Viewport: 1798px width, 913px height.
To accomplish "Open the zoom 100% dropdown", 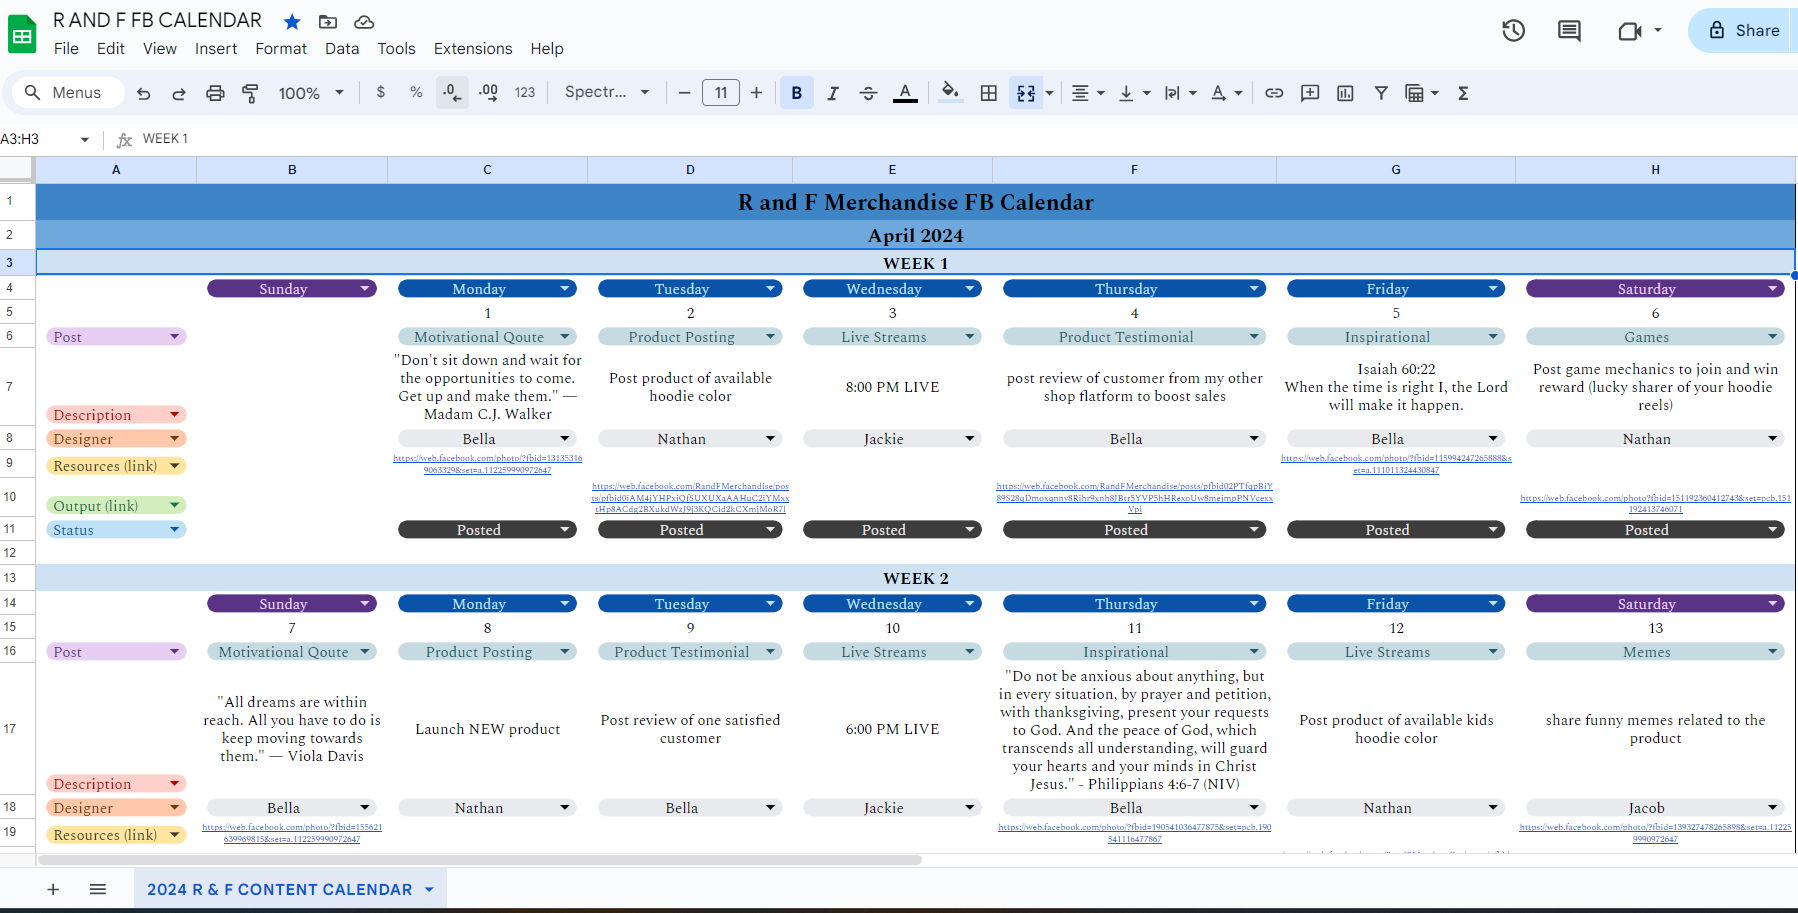I will tap(311, 93).
